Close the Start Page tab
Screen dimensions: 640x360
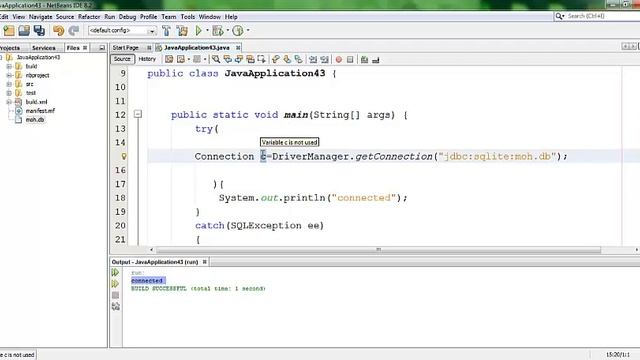[x=149, y=48]
